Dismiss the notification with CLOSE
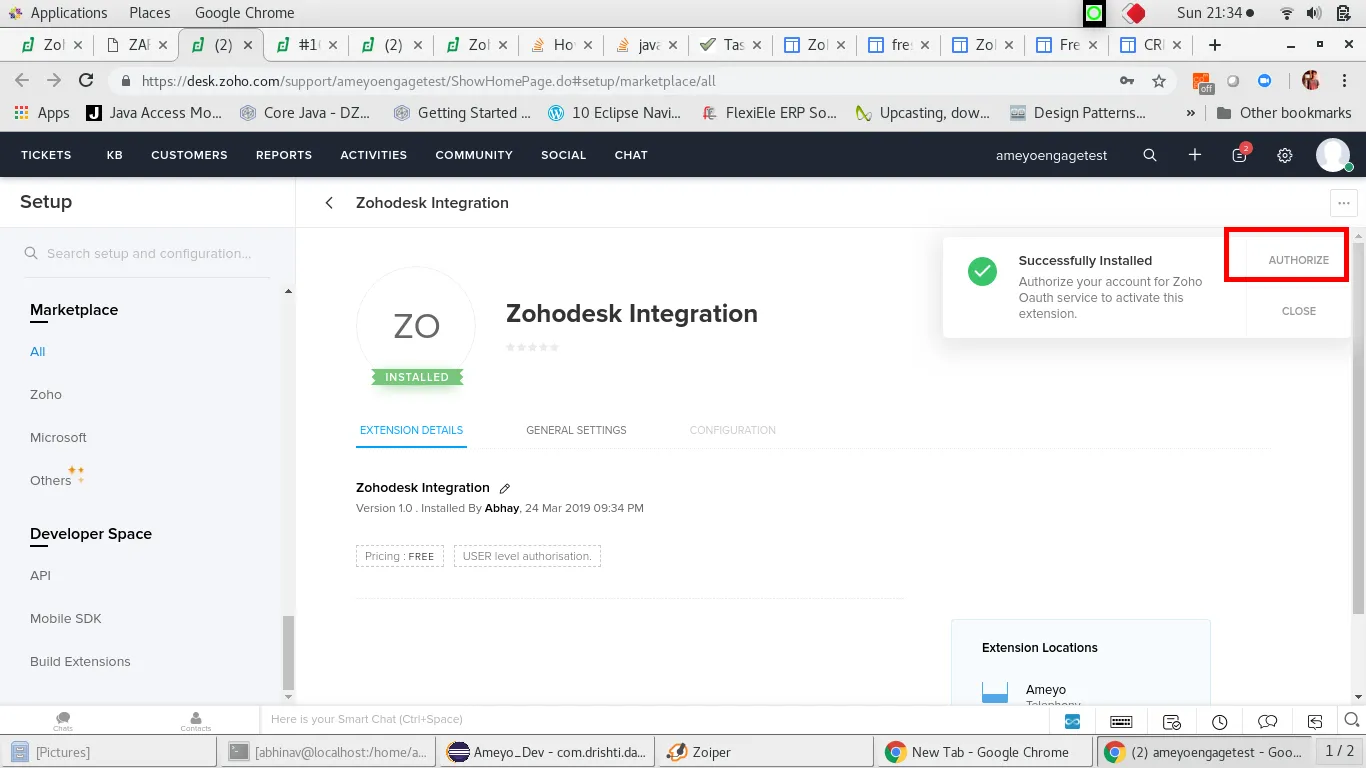 coord(1298,311)
